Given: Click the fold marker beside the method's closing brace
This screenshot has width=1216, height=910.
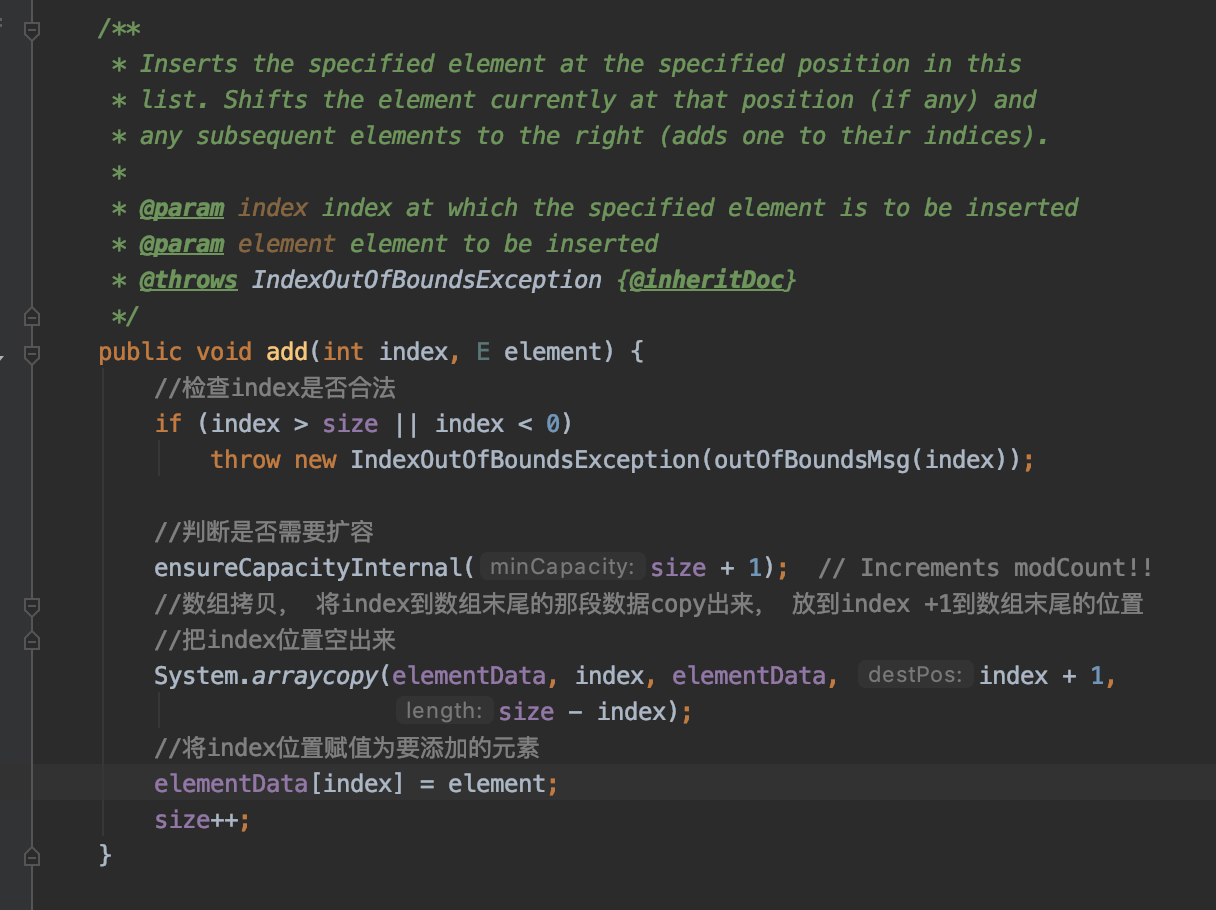Looking at the screenshot, I should 32,857.
